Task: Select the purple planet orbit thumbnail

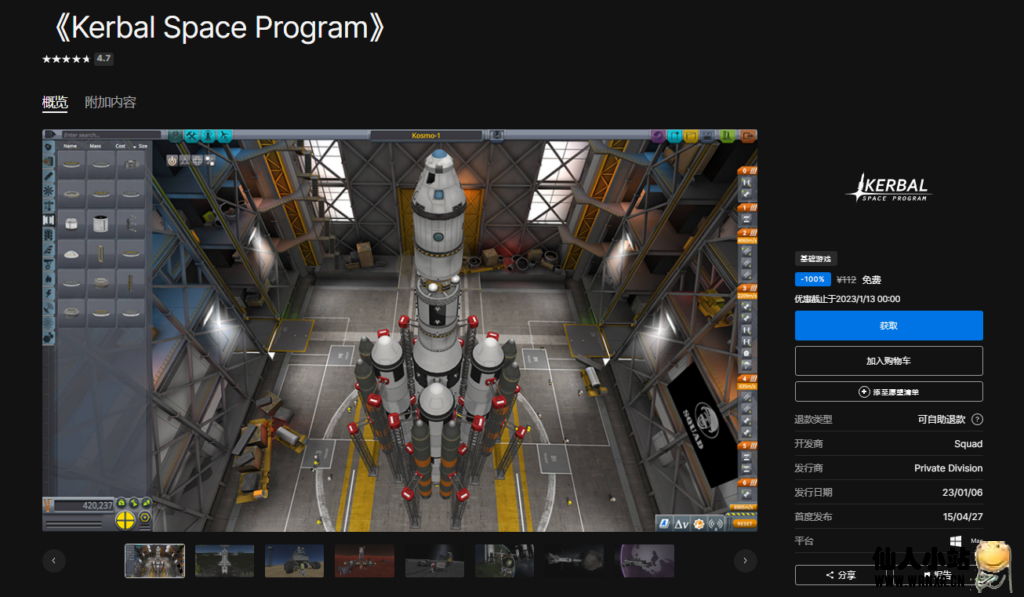Action: (644, 560)
